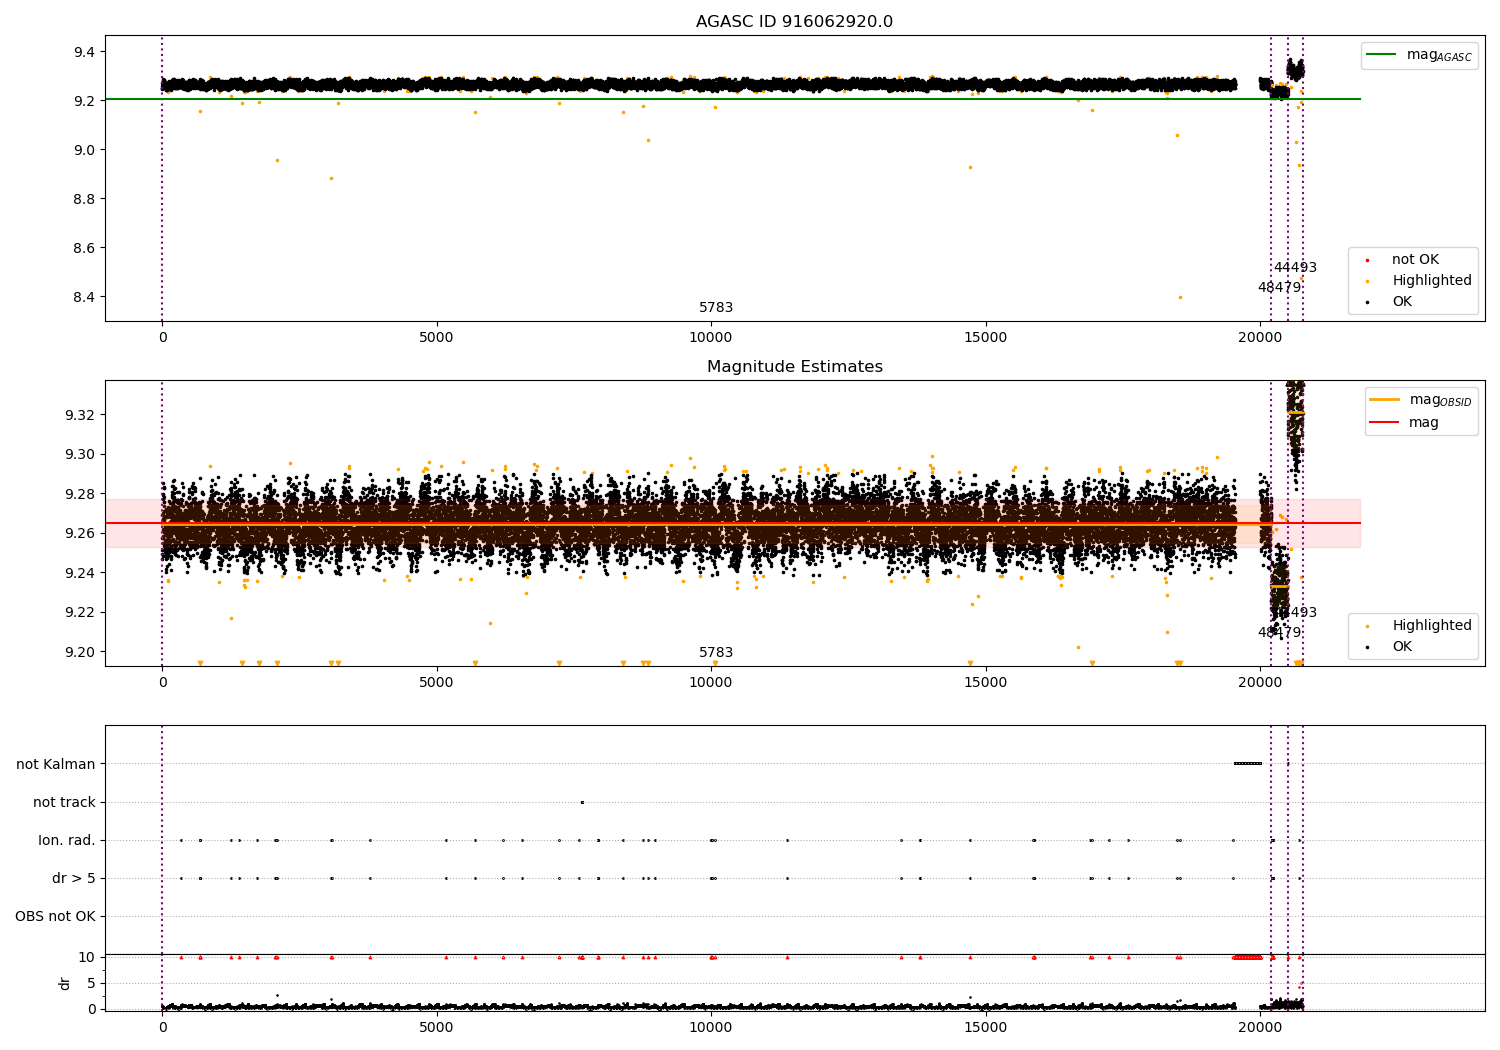This screenshot has width=1500, height=1050.
Task: Click y-axis tick '9.26' in middle plot
Action: click(x=81, y=533)
